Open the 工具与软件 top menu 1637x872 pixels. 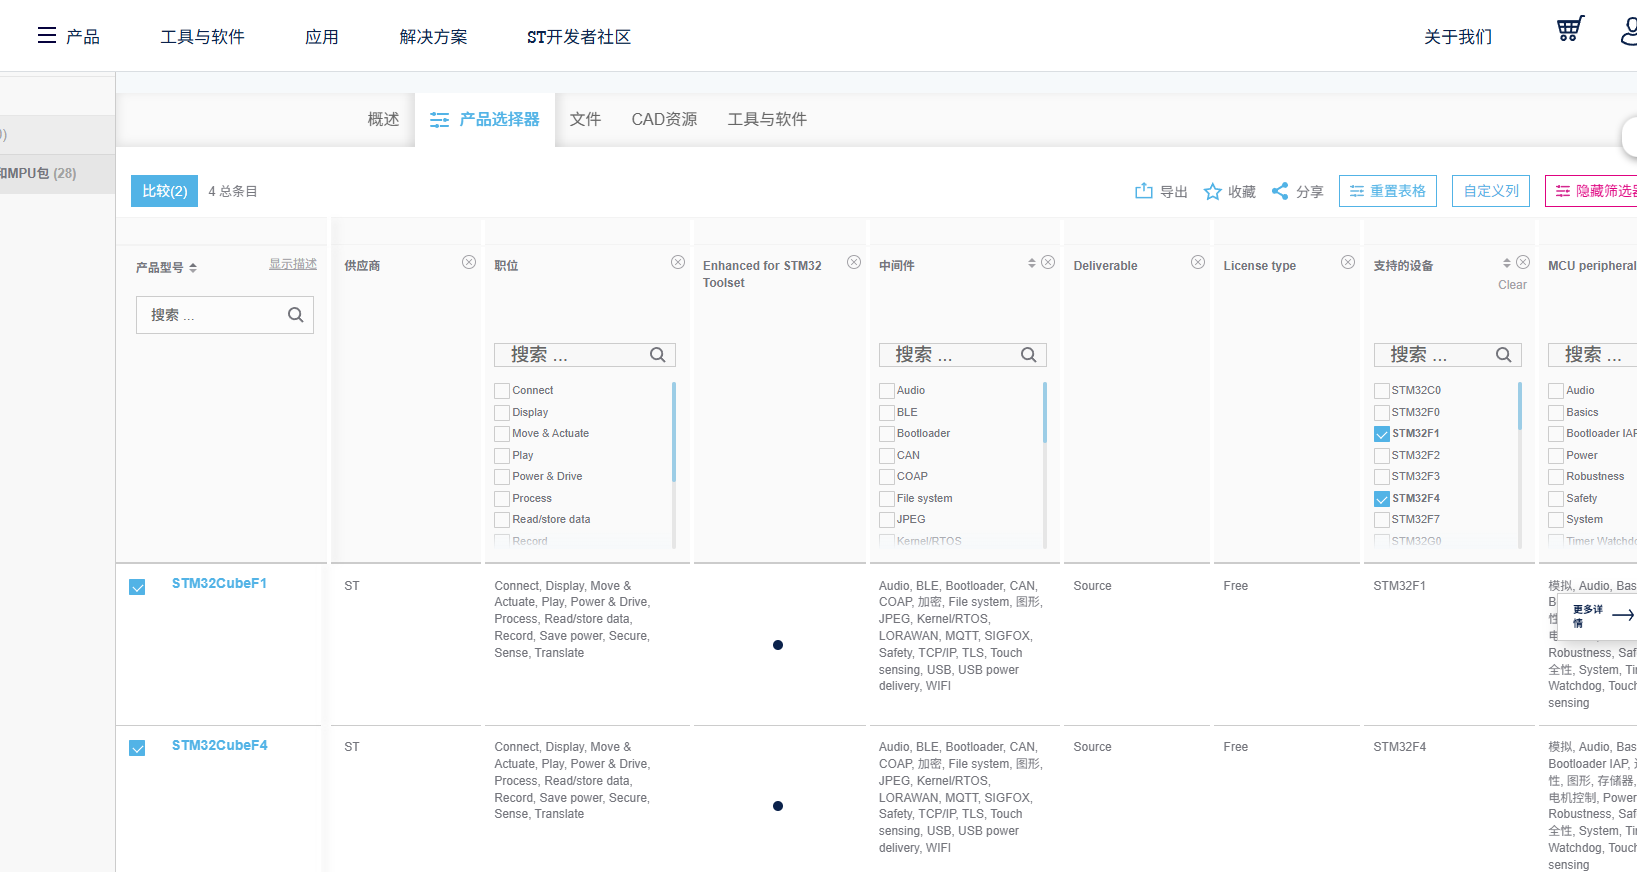[x=202, y=37]
